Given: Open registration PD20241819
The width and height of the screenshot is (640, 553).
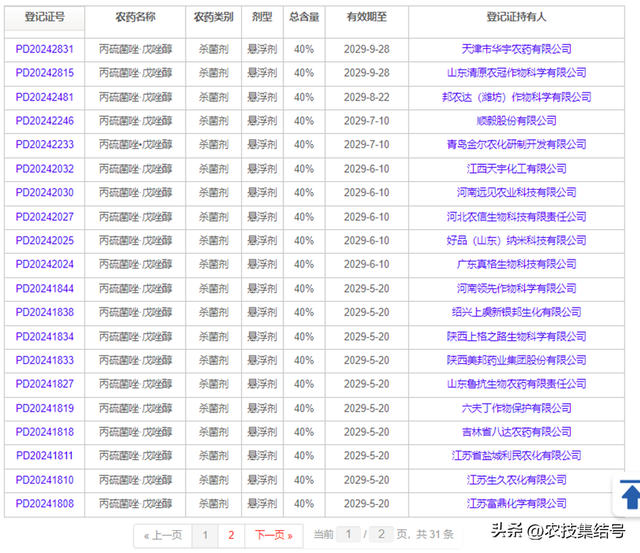Looking at the screenshot, I should [x=44, y=408].
